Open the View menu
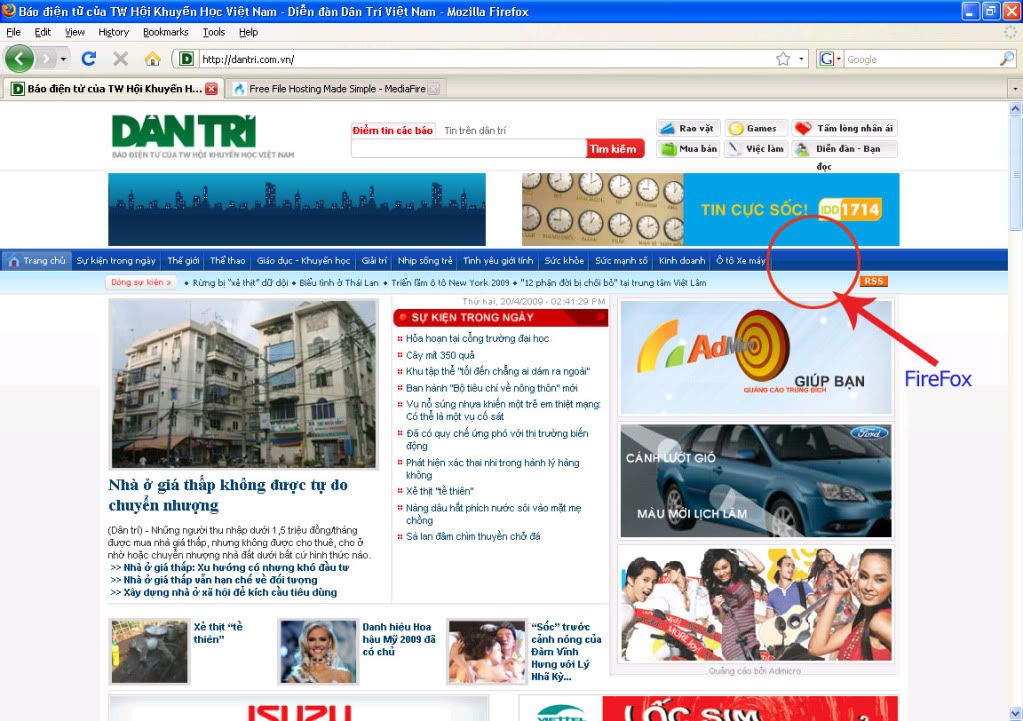 74,32
